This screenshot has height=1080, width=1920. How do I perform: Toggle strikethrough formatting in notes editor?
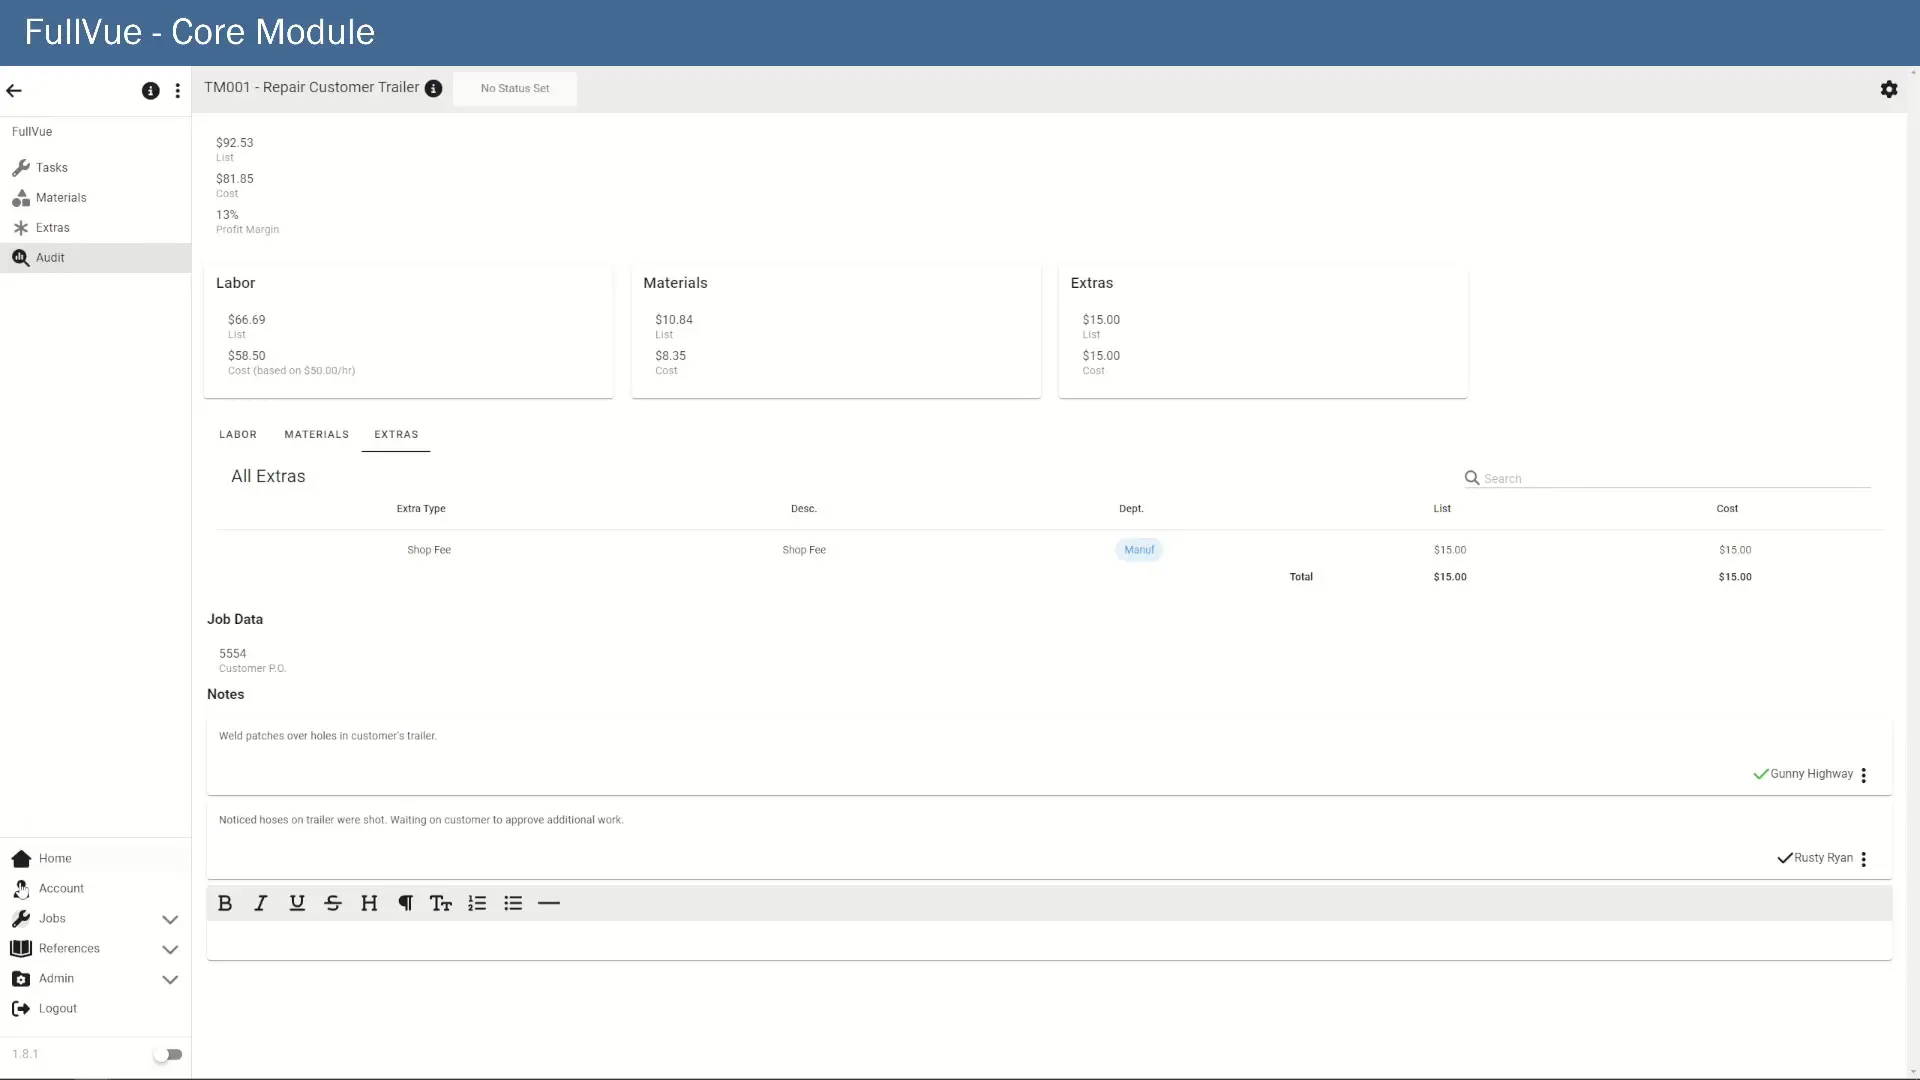point(333,903)
